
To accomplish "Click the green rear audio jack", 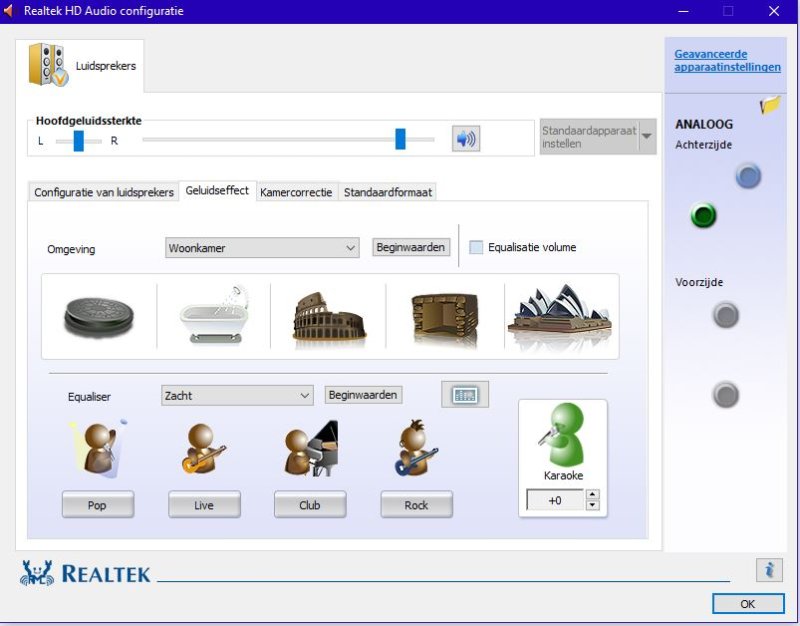I will pos(704,215).
